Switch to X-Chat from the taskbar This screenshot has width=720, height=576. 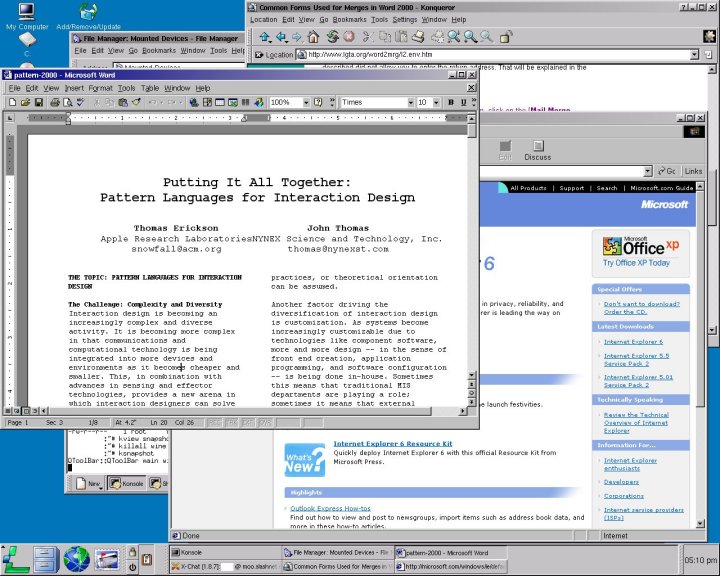(225, 566)
